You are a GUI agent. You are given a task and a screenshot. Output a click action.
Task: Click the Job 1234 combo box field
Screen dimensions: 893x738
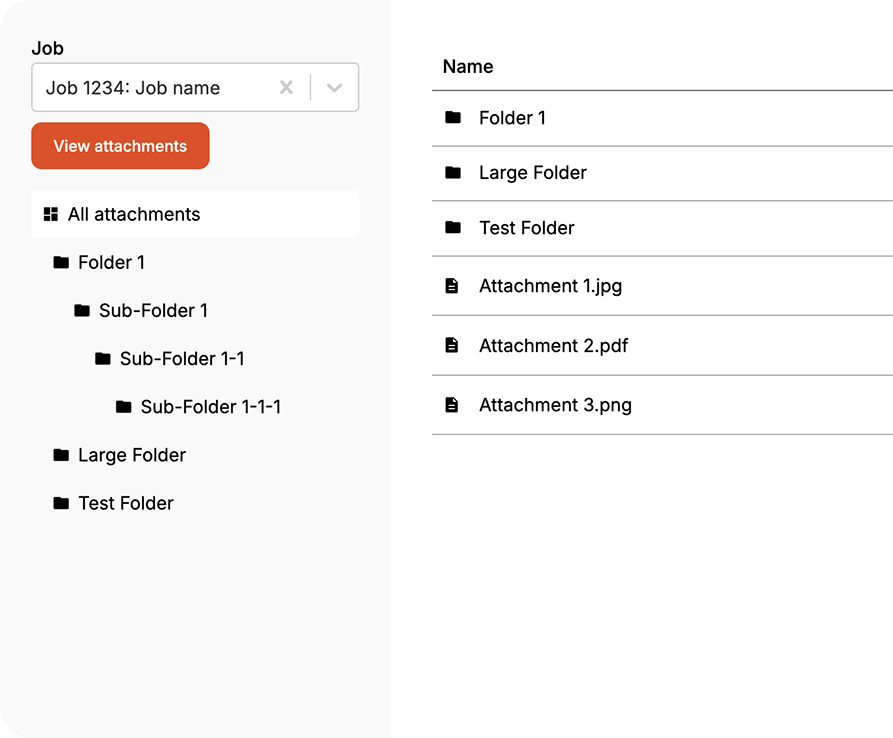[150, 88]
